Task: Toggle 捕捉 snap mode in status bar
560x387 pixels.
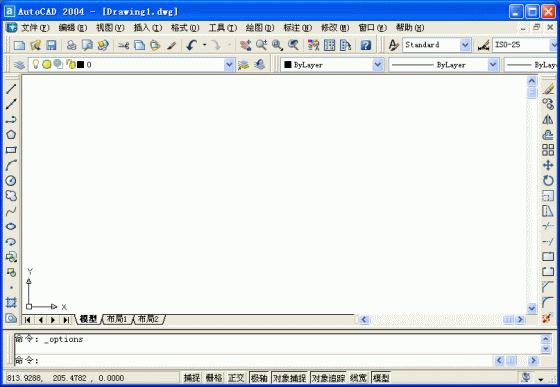Action: tap(192, 378)
